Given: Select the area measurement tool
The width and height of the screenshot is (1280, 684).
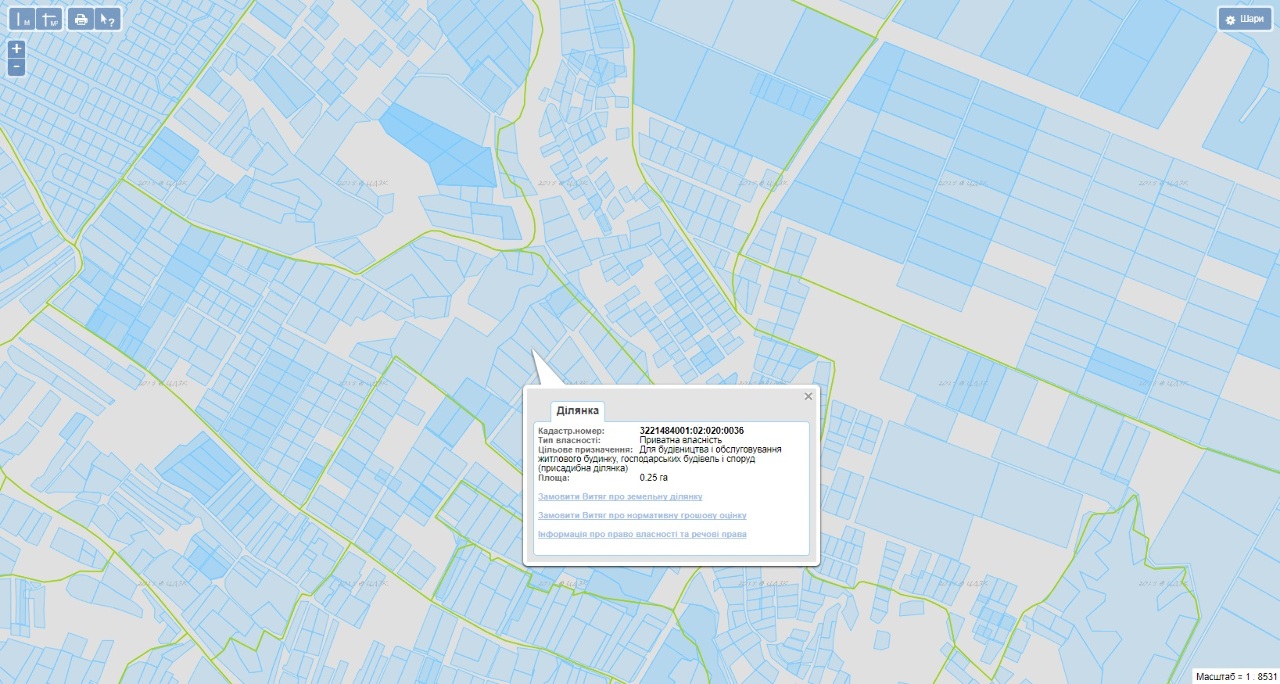Looking at the screenshot, I should pyautogui.click(x=50, y=19).
